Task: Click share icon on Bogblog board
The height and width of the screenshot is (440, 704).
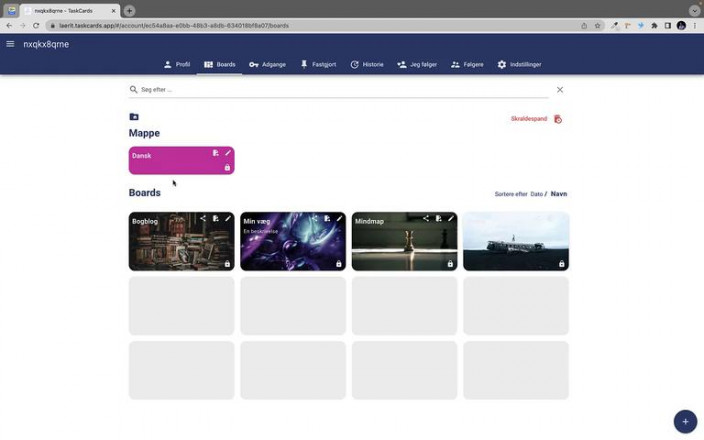Action: [203, 218]
